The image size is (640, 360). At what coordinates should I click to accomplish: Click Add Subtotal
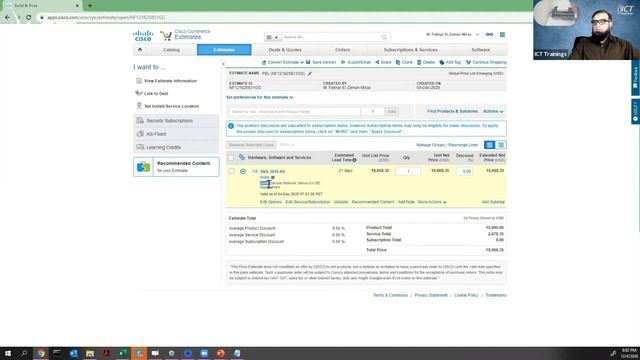coord(493,202)
